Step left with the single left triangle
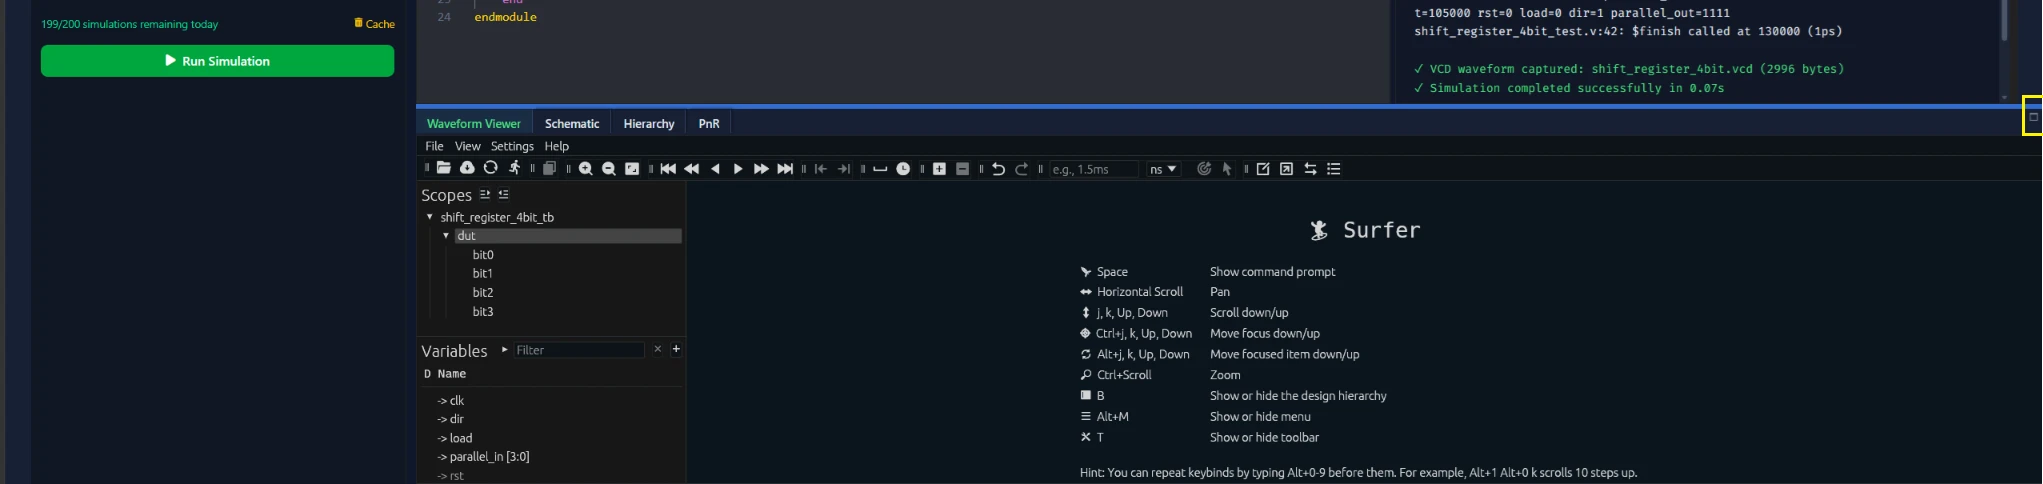Viewport: 2043px width, 484px height. tap(715, 169)
